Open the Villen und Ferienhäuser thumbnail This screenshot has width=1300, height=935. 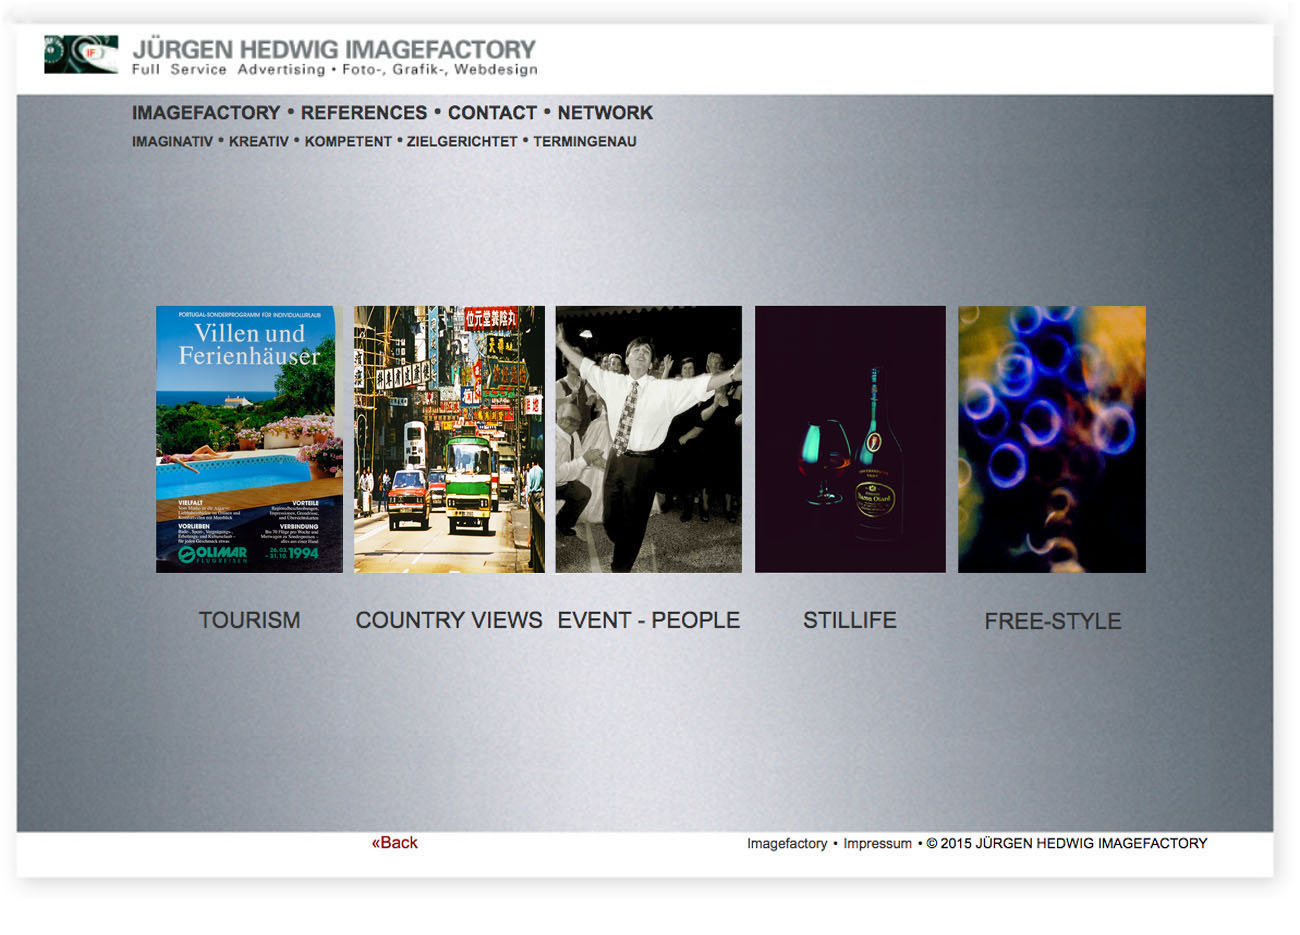[x=249, y=439]
